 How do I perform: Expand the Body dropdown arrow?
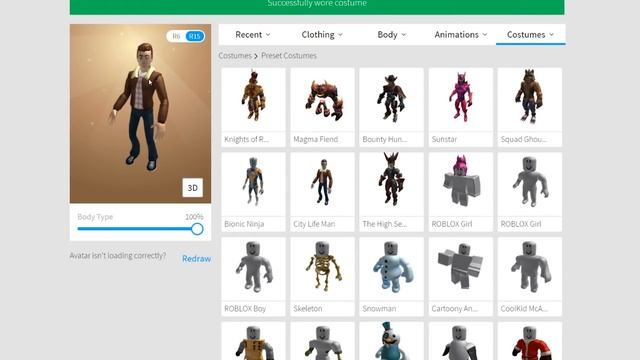[404, 35]
